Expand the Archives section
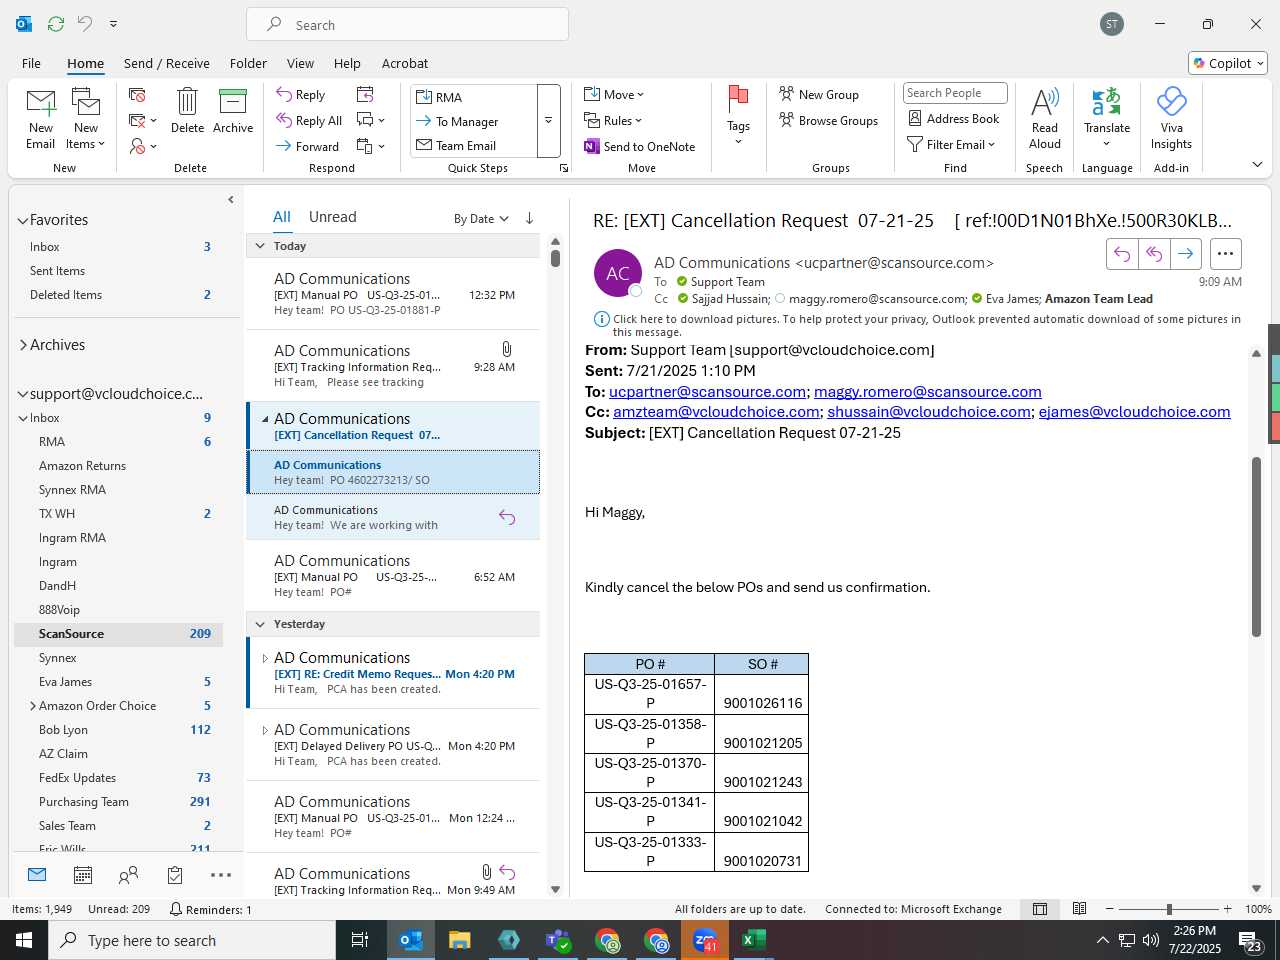 click(x=22, y=345)
